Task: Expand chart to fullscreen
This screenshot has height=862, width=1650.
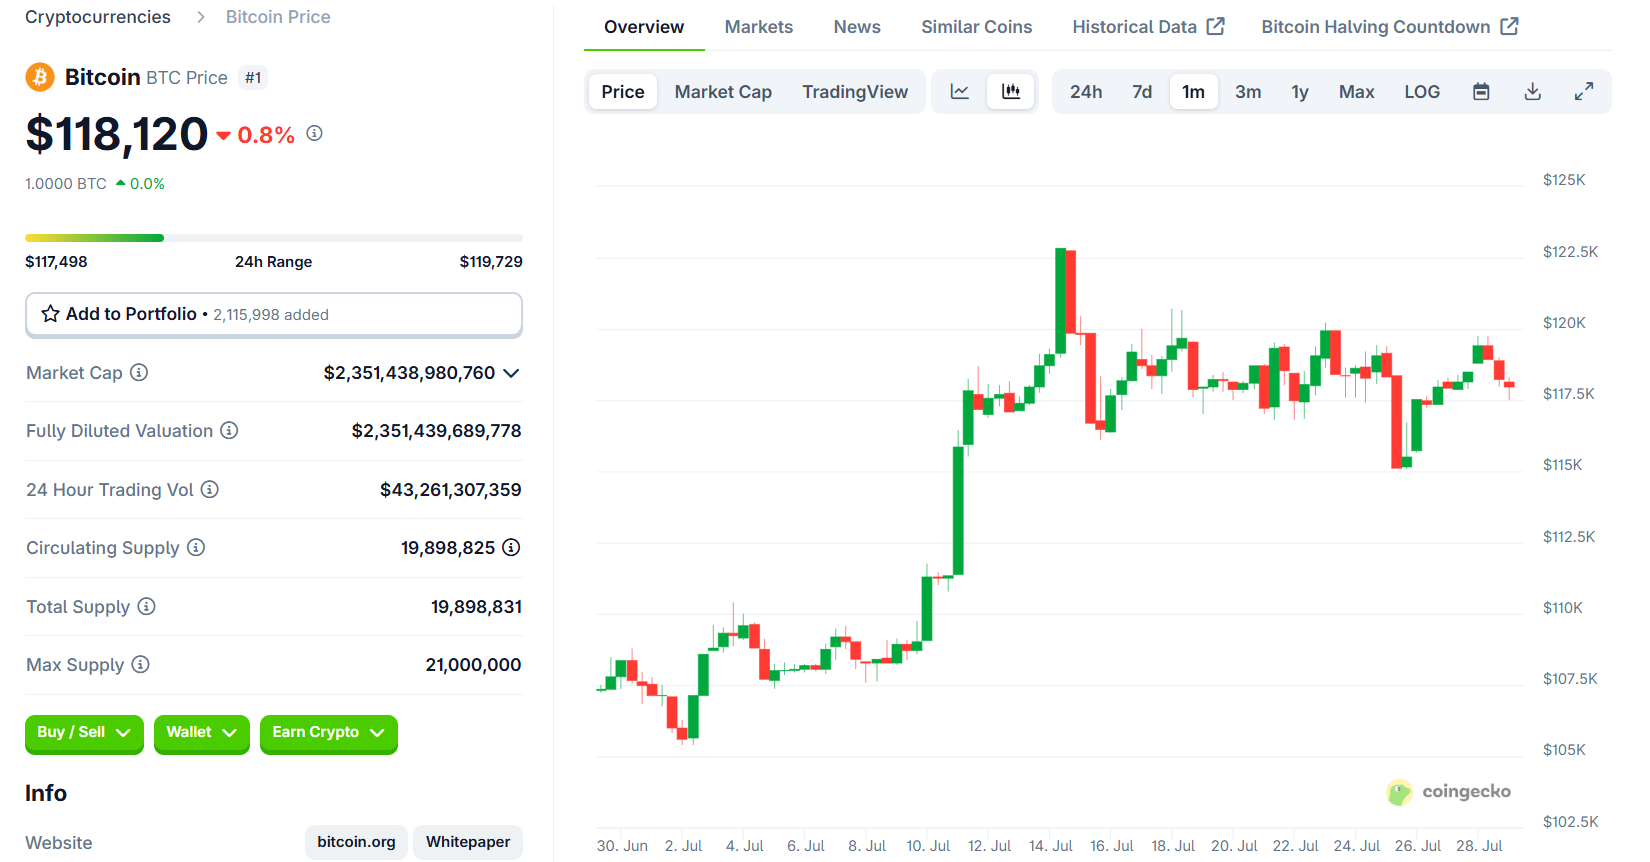Action: (x=1584, y=92)
